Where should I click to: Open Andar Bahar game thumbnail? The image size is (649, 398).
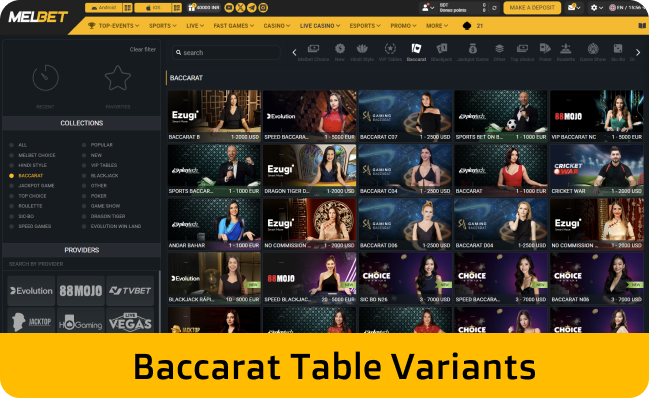point(214,224)
